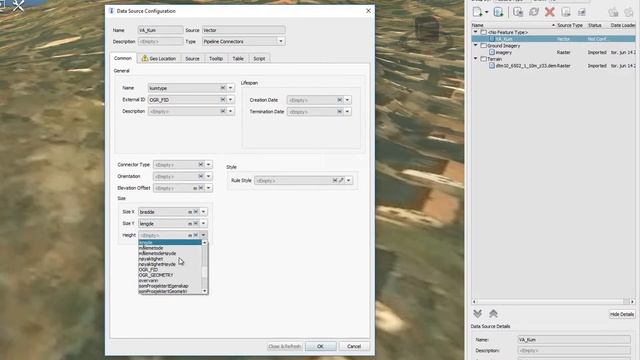Clear the Elevation Offset field
Viewport: 640px width, 360px height.
(201, 188)
